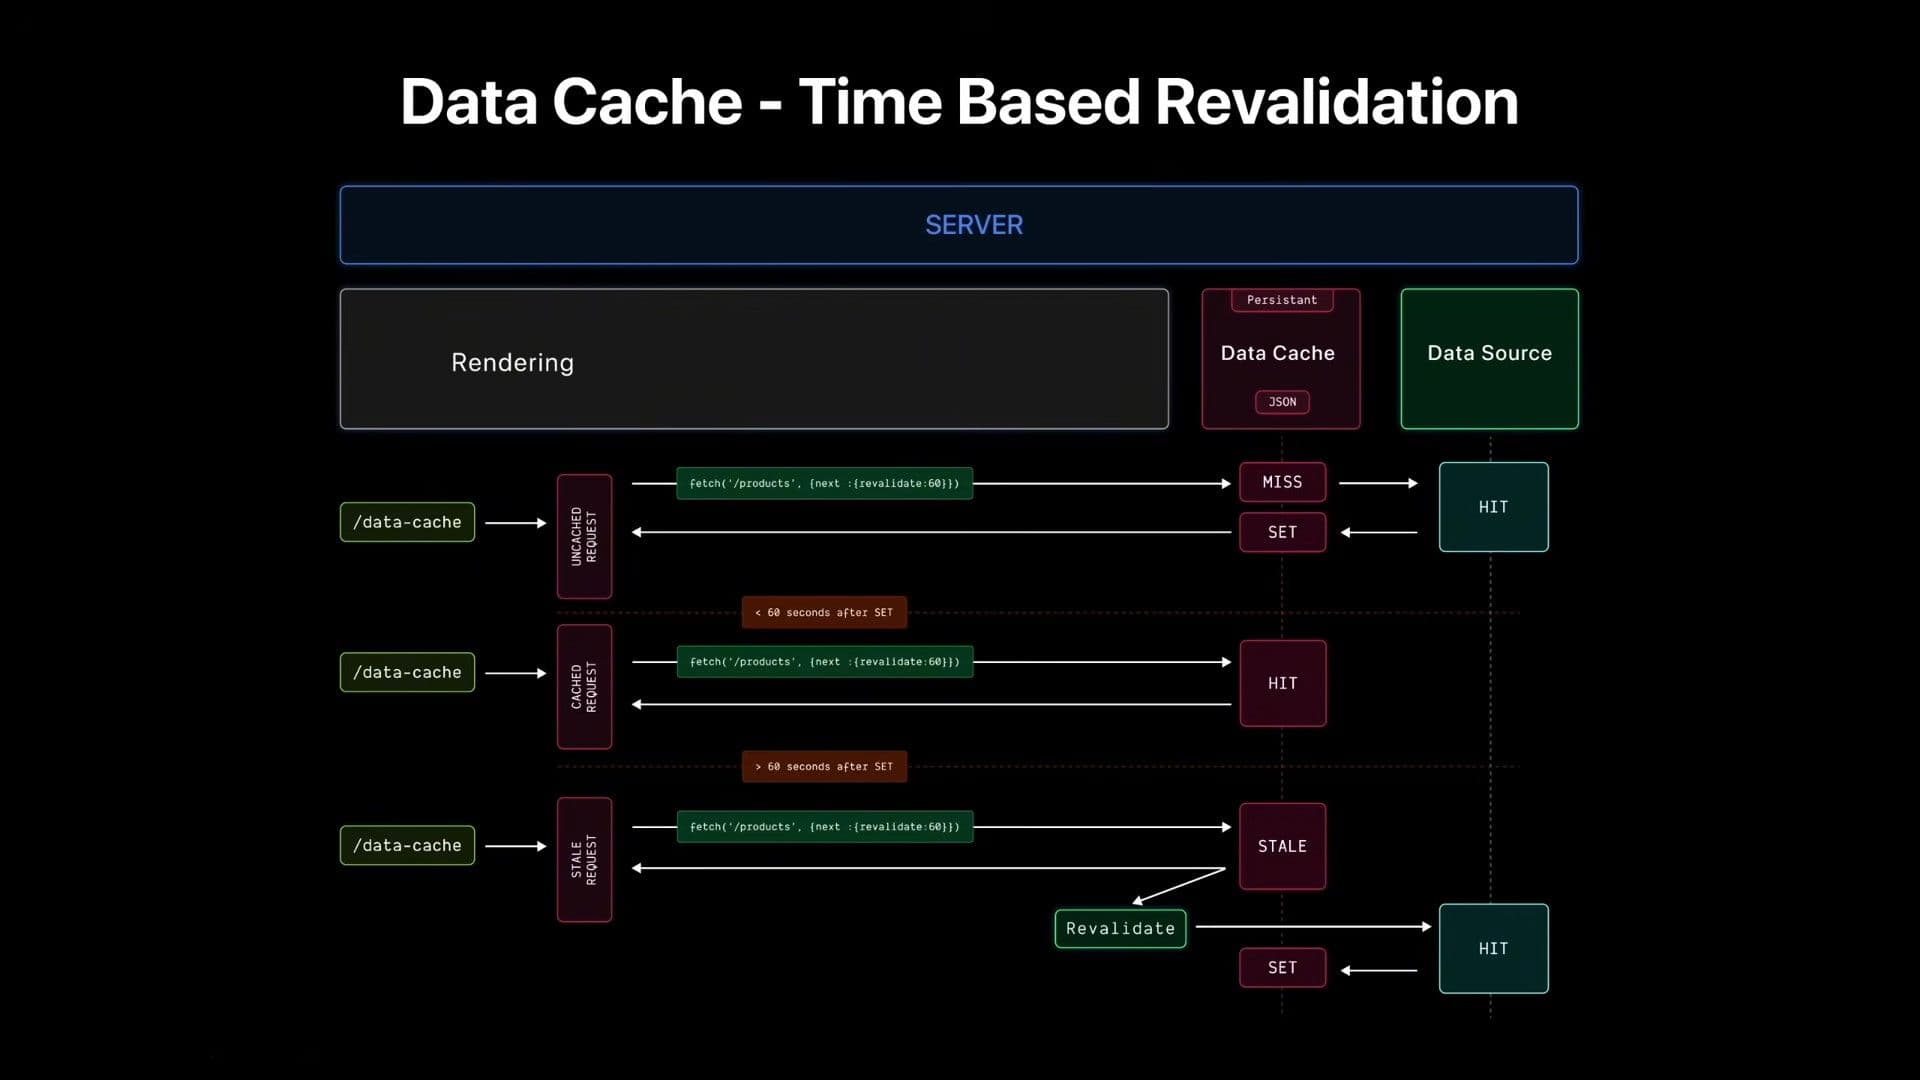
Task: Click the Revalidate button
Action: tap(1120, 928)
